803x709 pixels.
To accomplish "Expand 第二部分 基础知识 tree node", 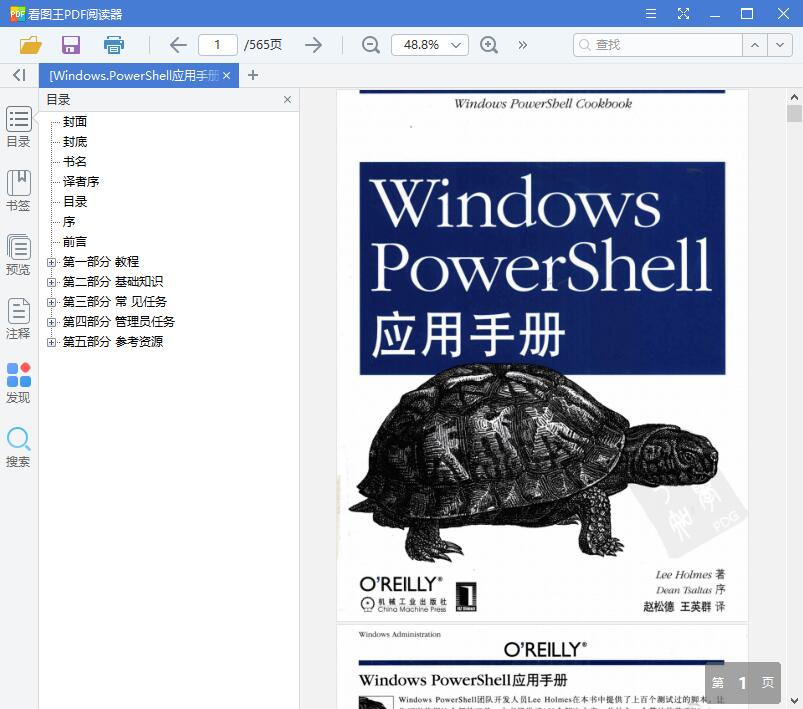I will 51,282.
